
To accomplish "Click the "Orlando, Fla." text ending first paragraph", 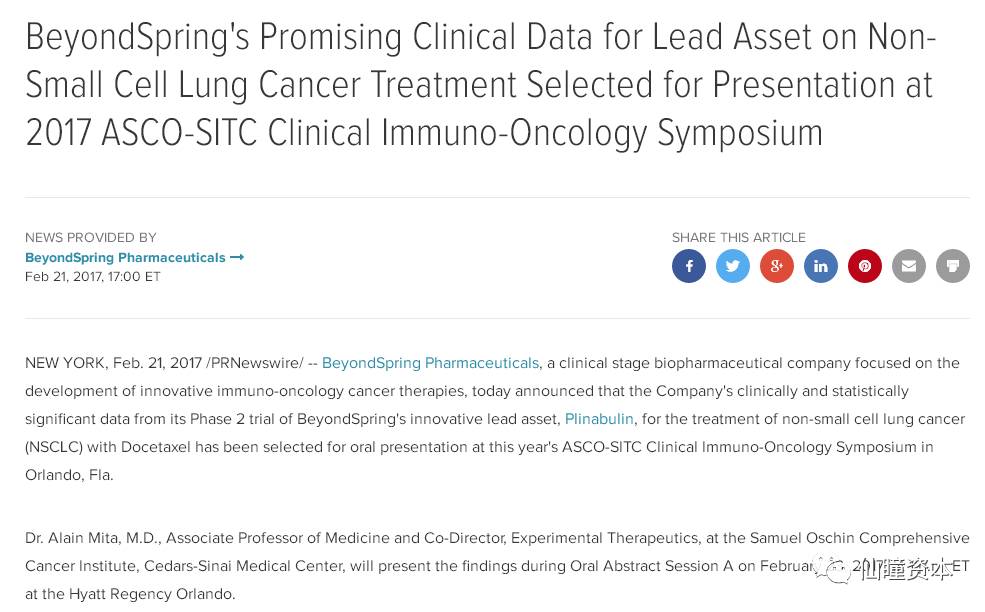I will tap(69, 475).
